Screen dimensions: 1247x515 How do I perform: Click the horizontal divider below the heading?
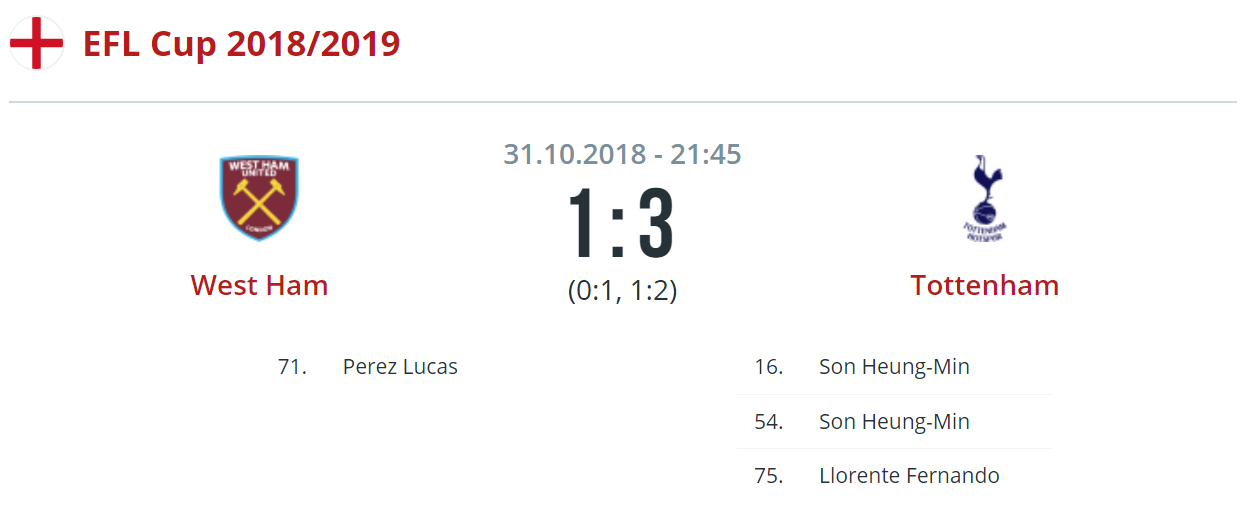(623, 102)
